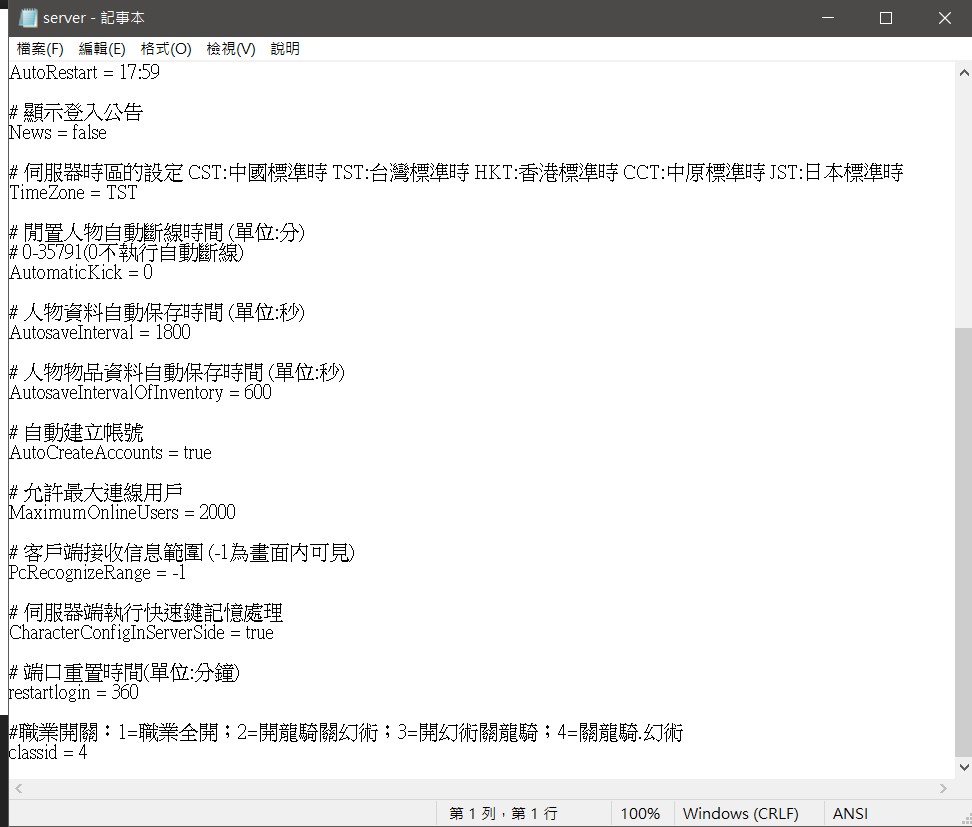Click the line AutosaveInterval = 1800
The image size is (972, 827).
(x=100, y=333)
